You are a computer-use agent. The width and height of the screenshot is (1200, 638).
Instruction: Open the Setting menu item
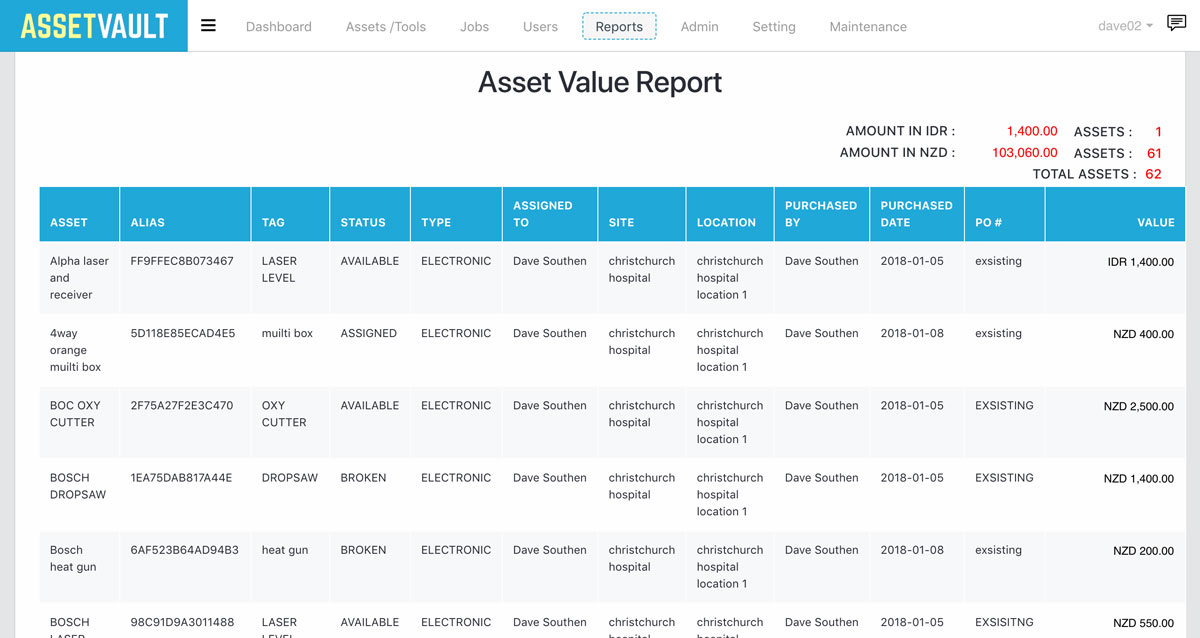pos(773,27)
